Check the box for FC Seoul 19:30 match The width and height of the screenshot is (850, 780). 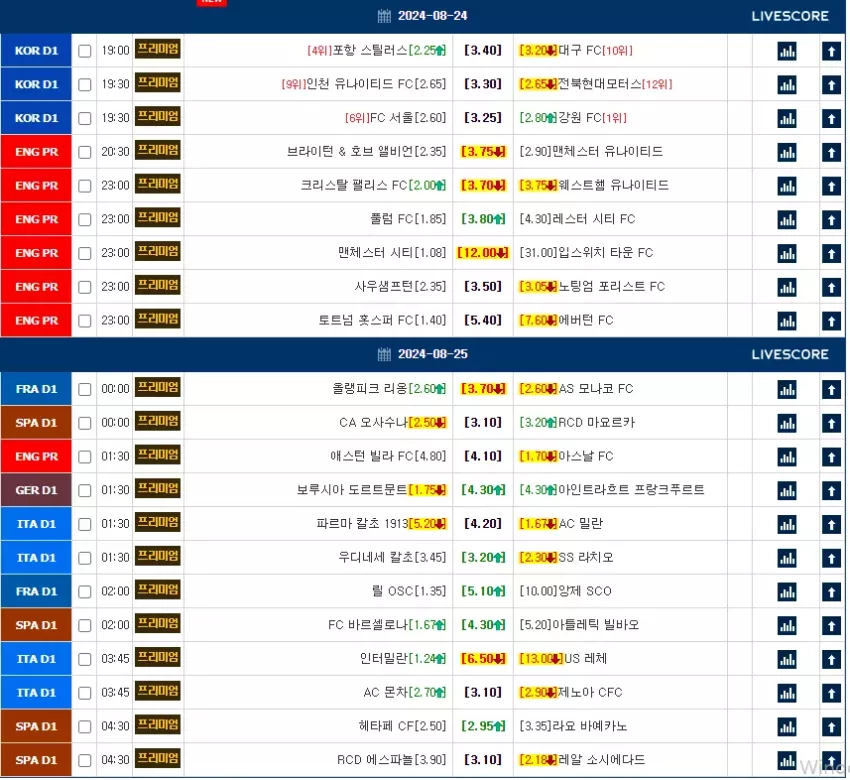(x=85, y=118)
